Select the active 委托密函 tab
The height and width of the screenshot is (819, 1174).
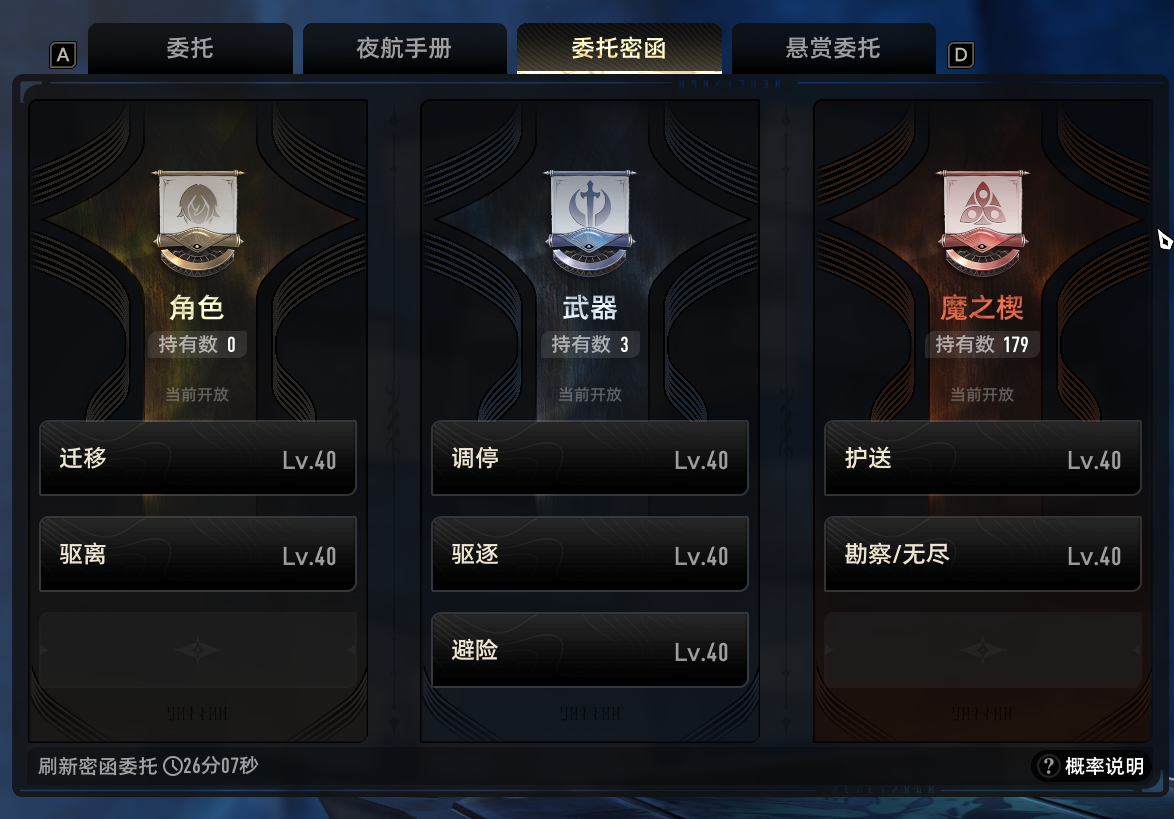(x=619, y=49)
